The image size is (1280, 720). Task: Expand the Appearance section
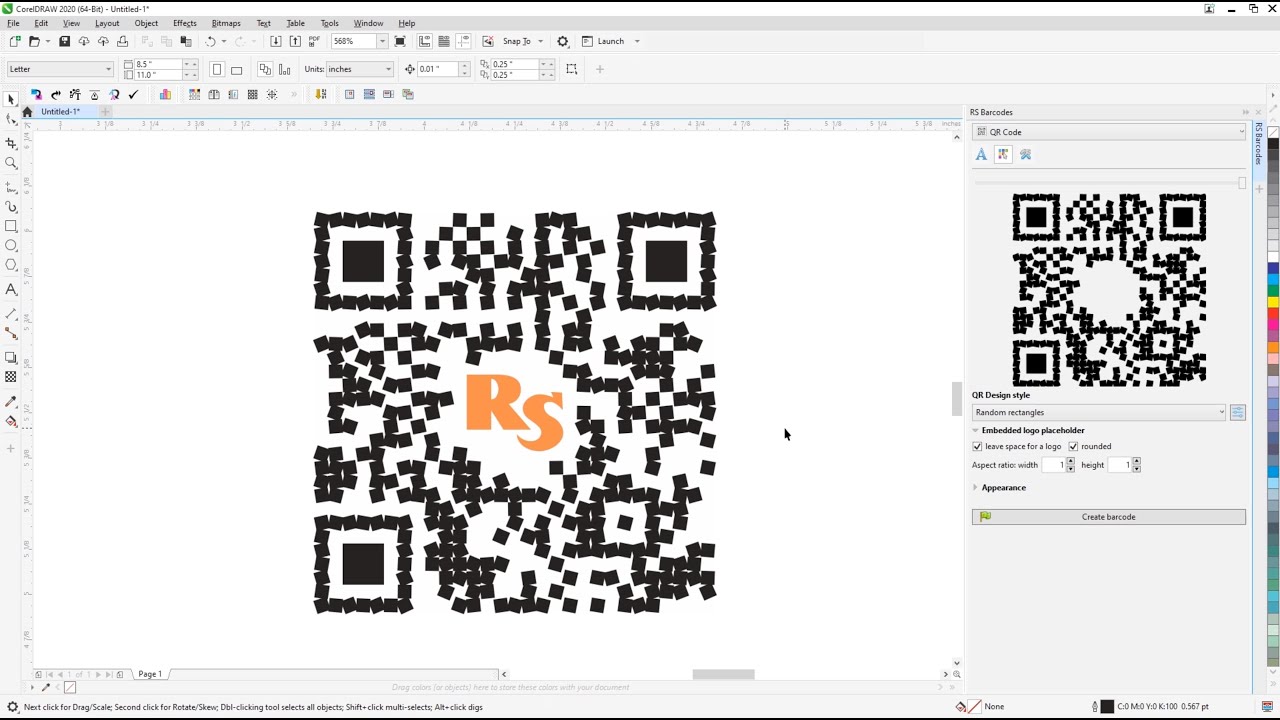(975, 487)
